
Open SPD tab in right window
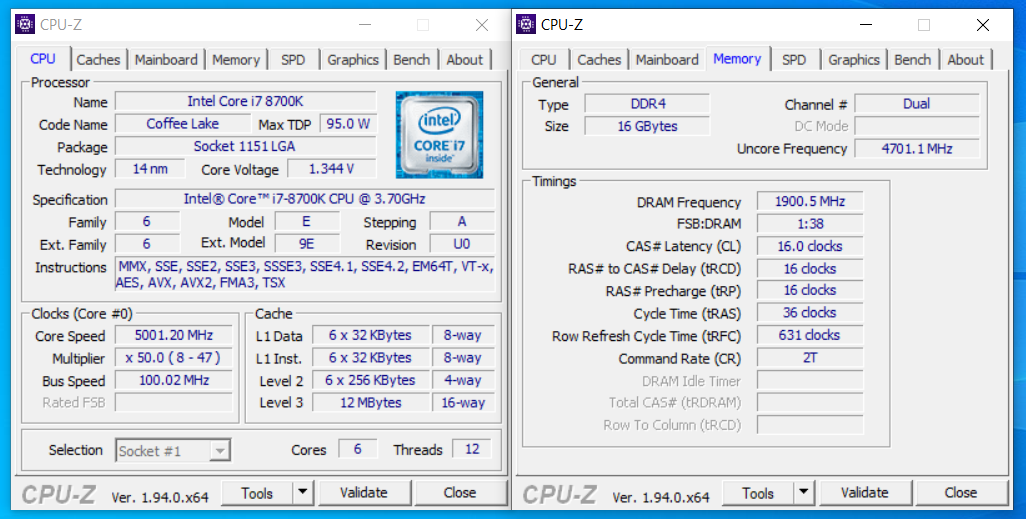[794, 60]
